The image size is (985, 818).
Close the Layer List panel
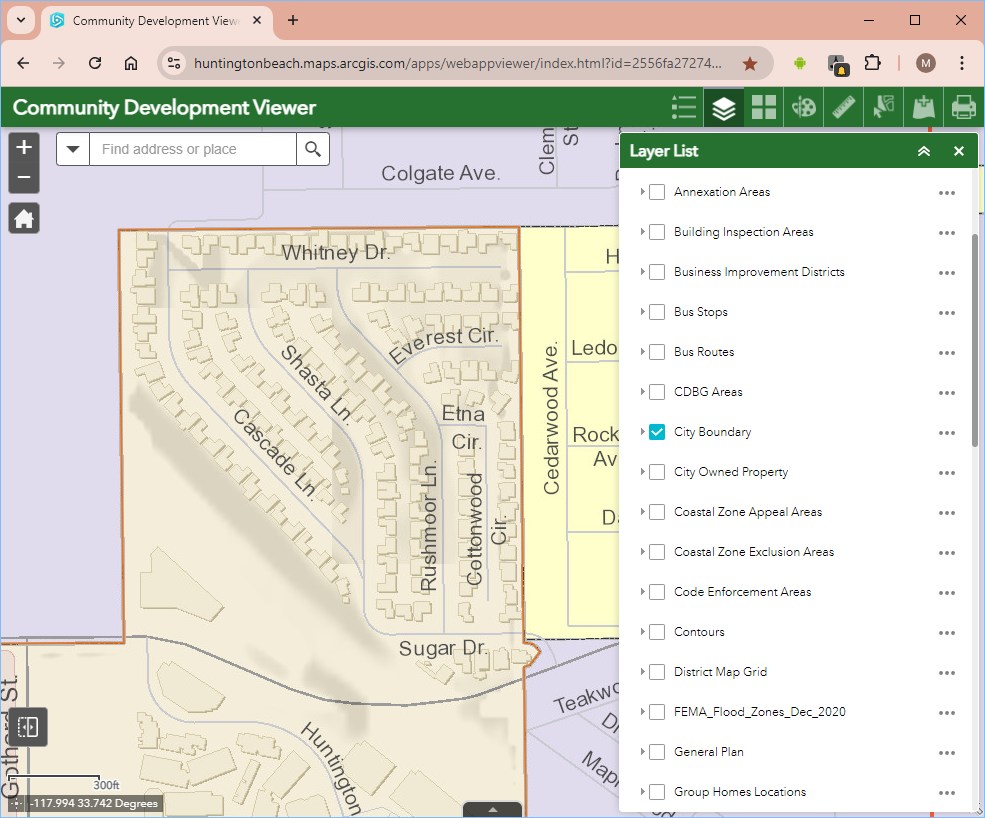click(959, 151)
